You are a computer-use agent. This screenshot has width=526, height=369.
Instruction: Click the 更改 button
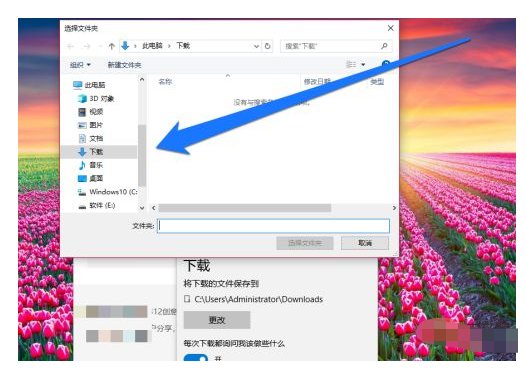tap(217, 320)
